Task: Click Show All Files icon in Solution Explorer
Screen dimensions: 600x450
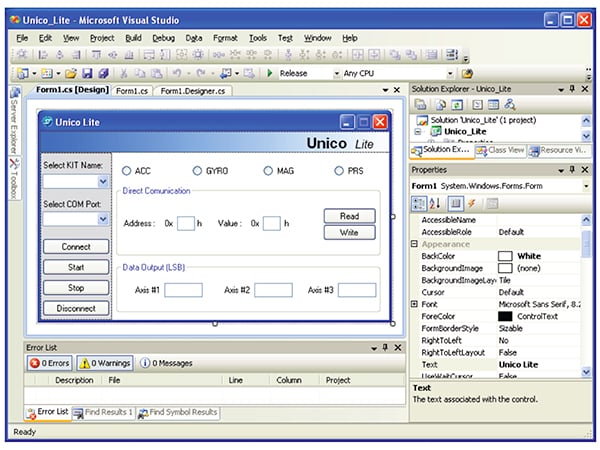Action: click(441, 104)
